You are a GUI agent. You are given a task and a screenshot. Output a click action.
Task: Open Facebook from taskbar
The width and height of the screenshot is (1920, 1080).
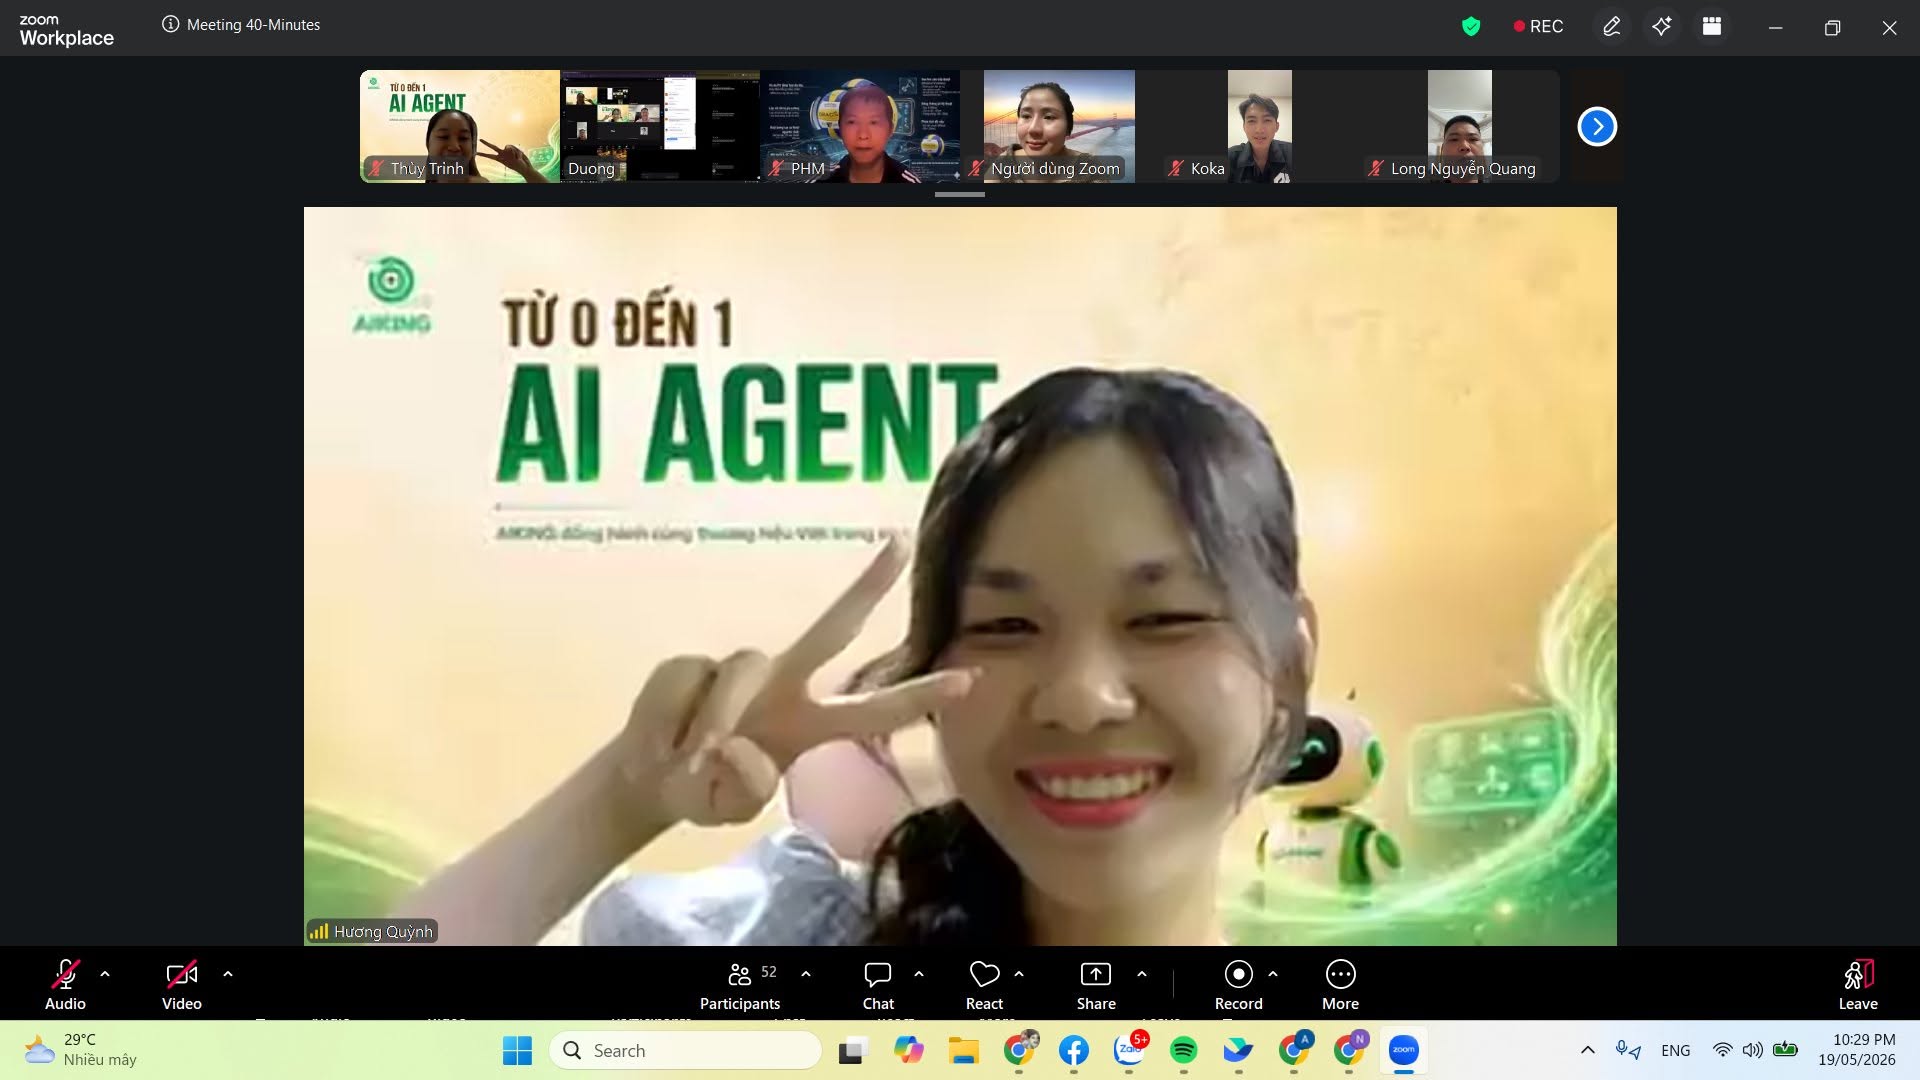click(1074, 1050)
